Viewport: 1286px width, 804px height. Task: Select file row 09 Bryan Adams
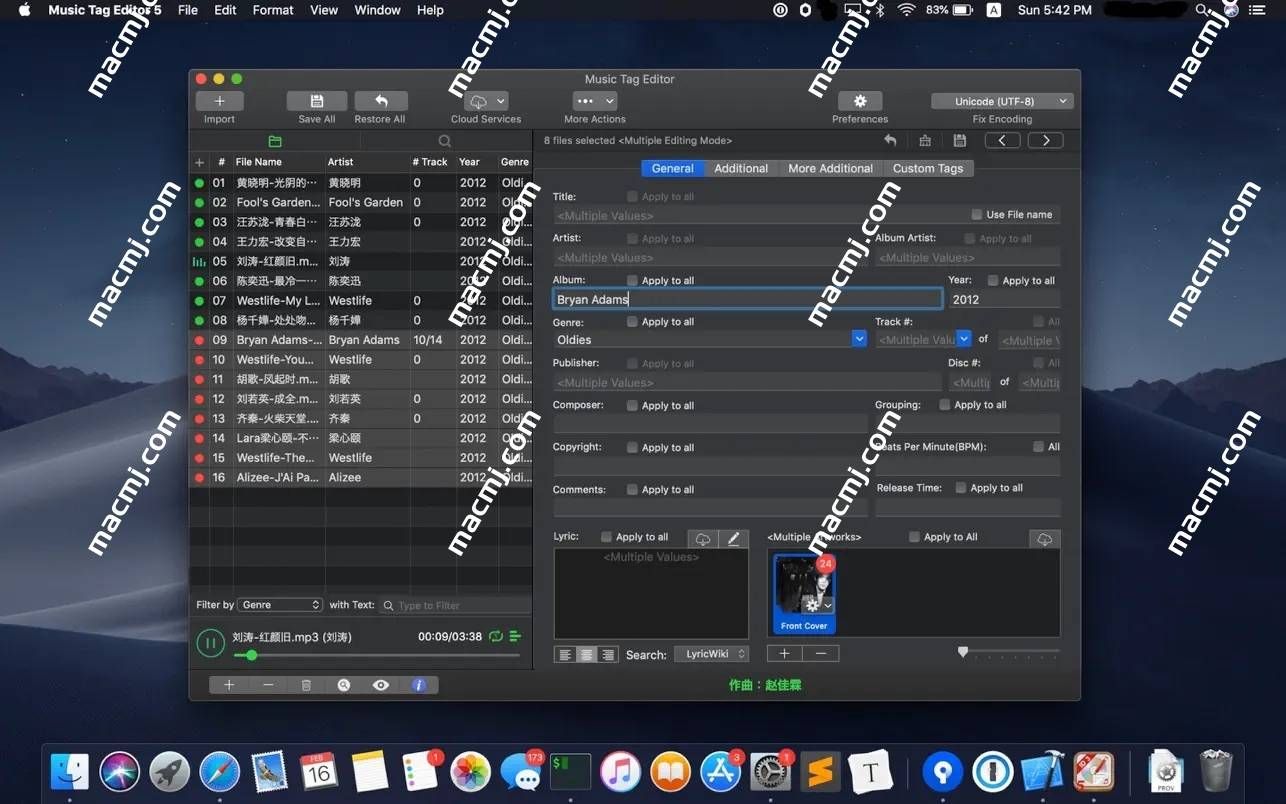click(360, 340)
